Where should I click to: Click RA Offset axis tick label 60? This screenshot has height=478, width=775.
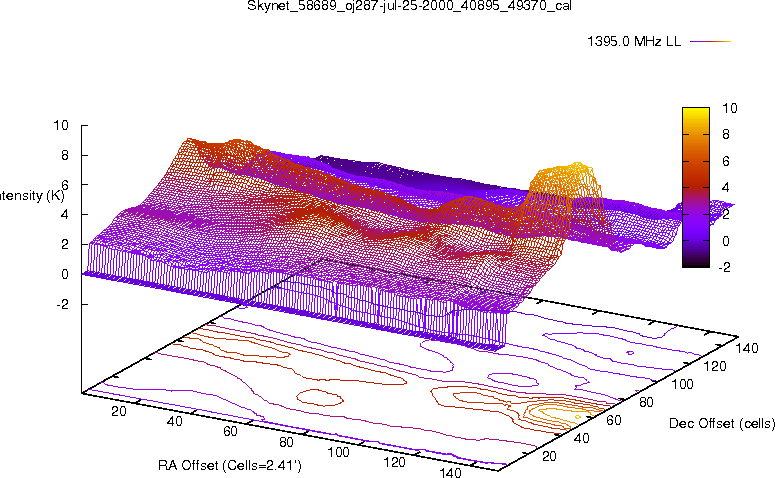click(x=230, y=432)
